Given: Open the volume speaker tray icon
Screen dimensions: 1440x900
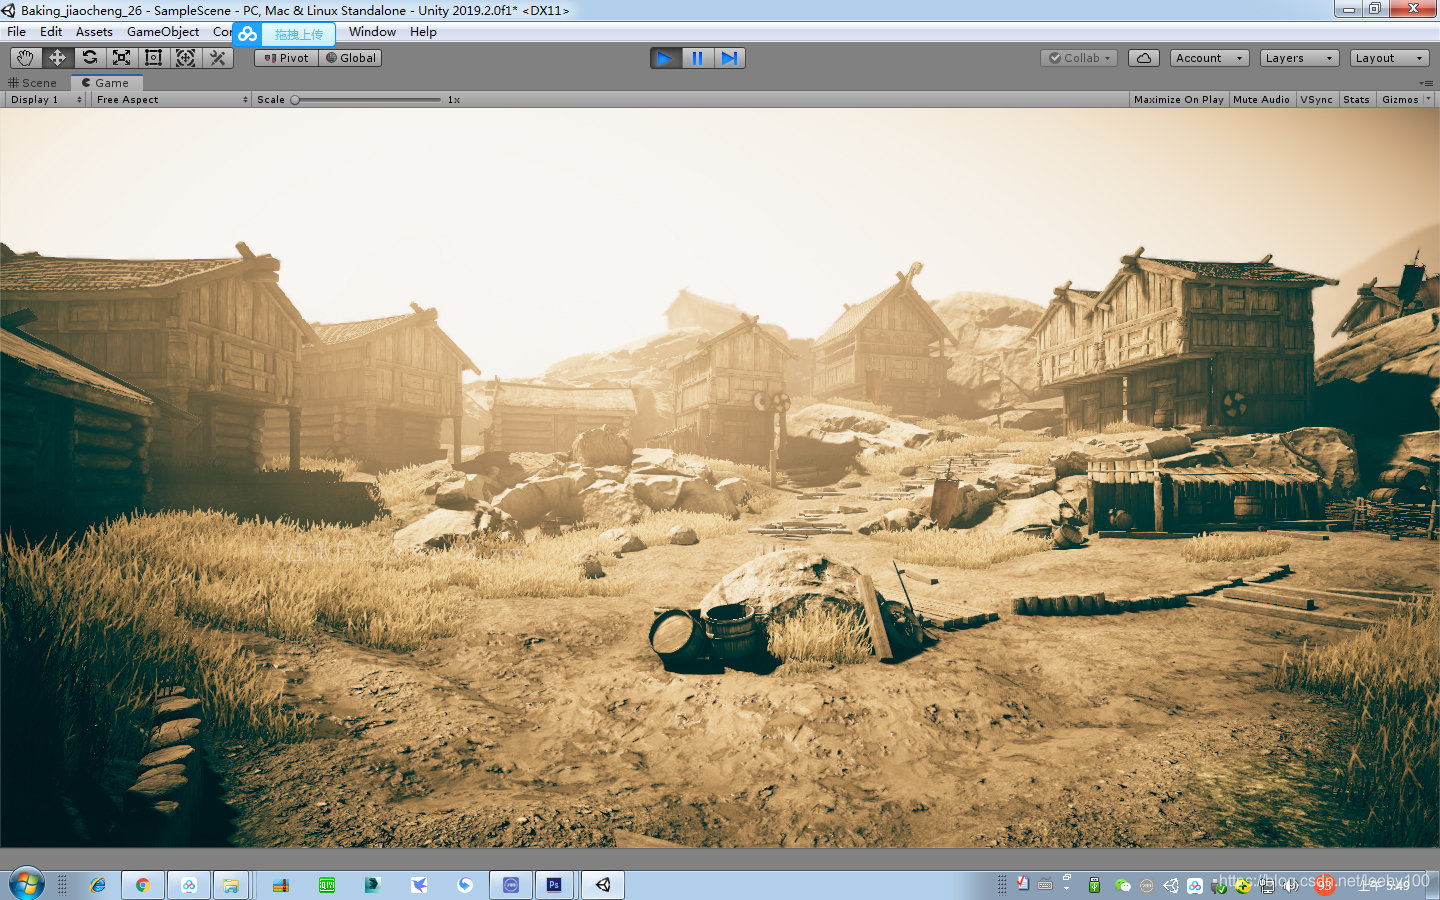Looking at the screenshot, I should [1291, 885].
